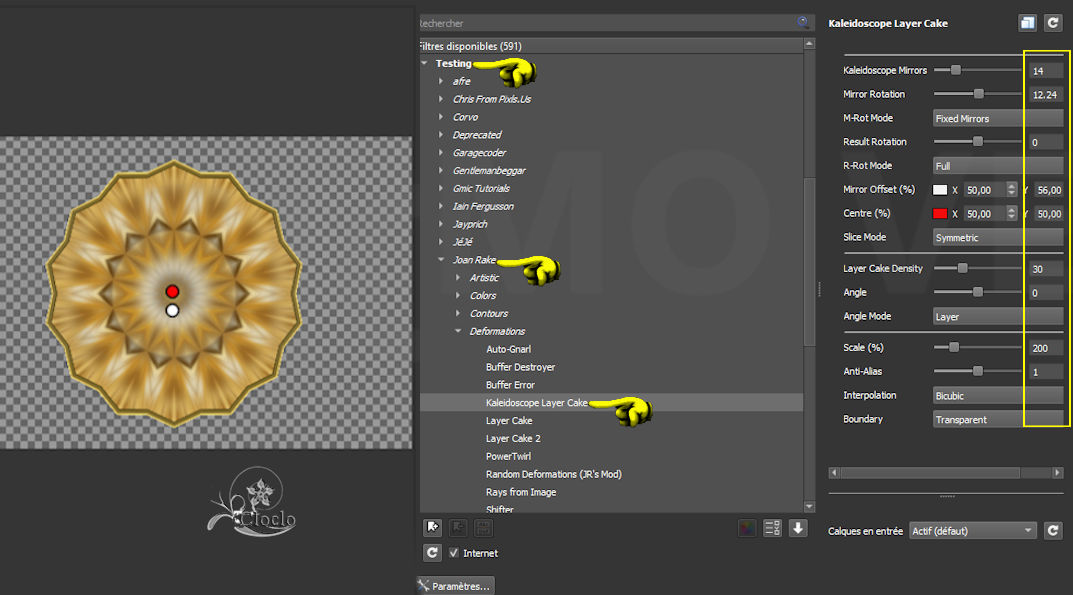This screenshot has height=595, width=1073.
Task: Open the Calques en entrée dropdown
Action: (x=972, y=531)
